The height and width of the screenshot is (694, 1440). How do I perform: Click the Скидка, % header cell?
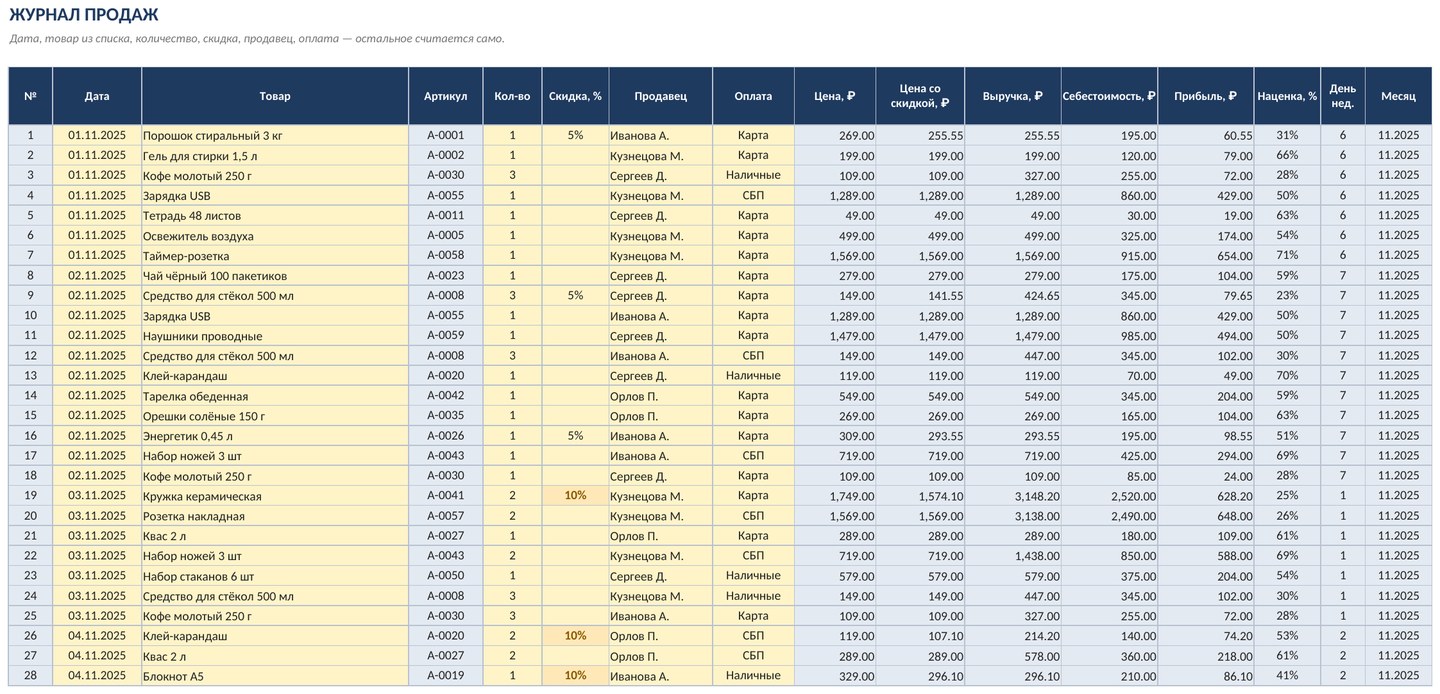(x=575, y=96)
